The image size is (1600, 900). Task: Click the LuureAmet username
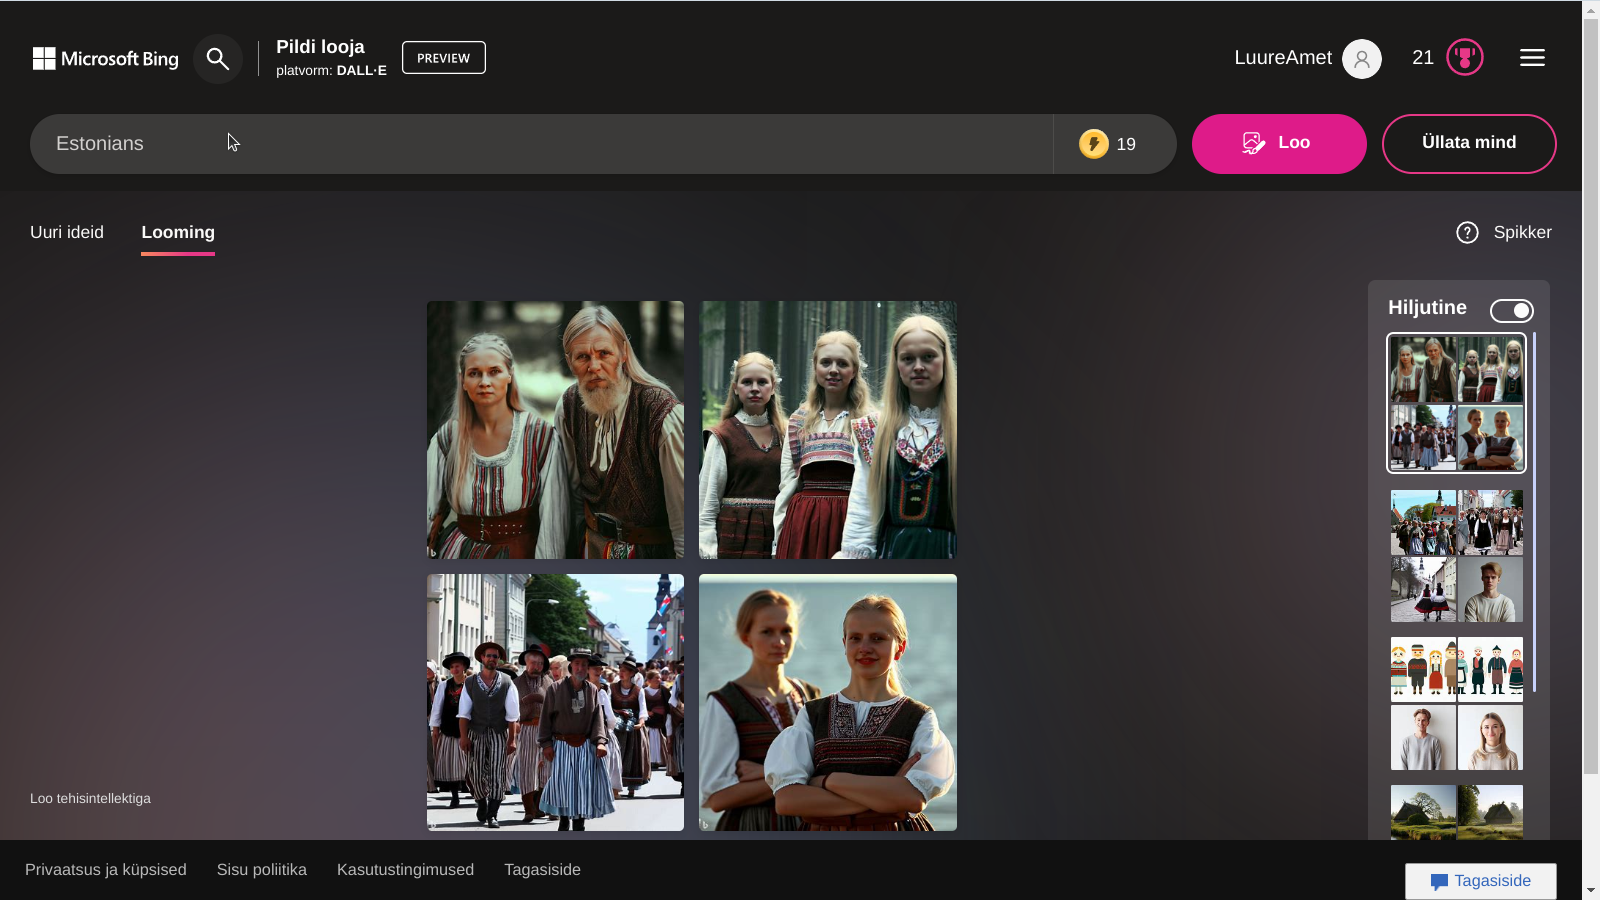coord(1283,58)
